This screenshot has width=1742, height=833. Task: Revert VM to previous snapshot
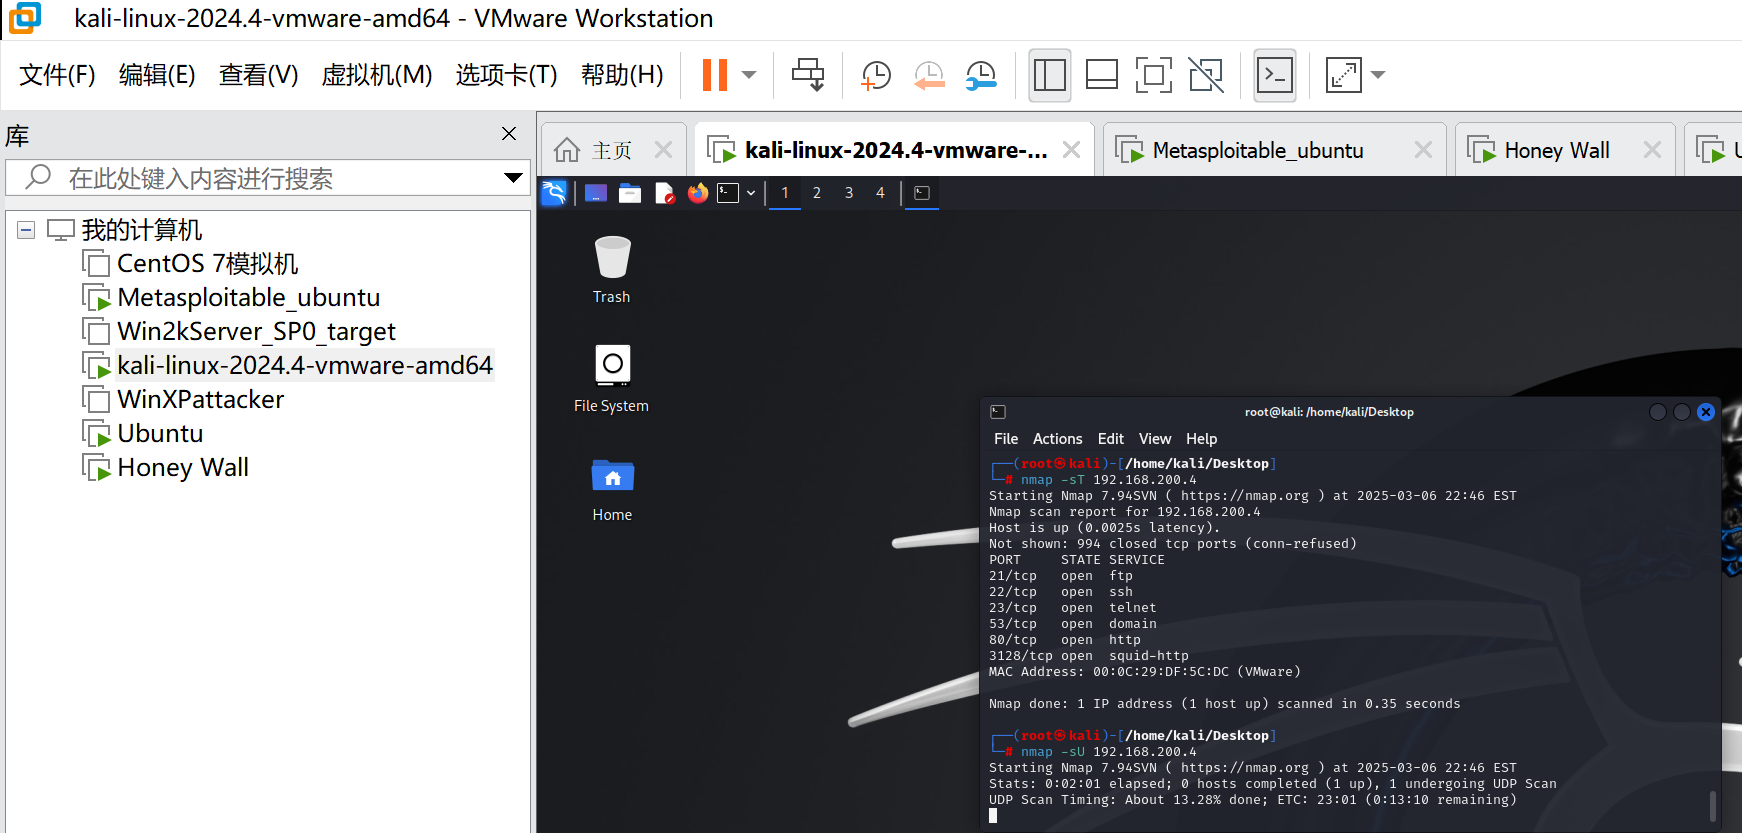click(x=929, y=75)
